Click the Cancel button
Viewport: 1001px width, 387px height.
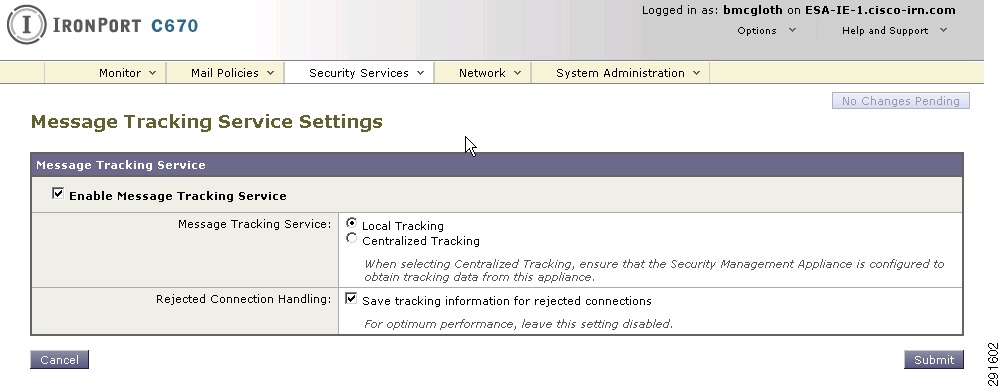(x=59, y=360)
